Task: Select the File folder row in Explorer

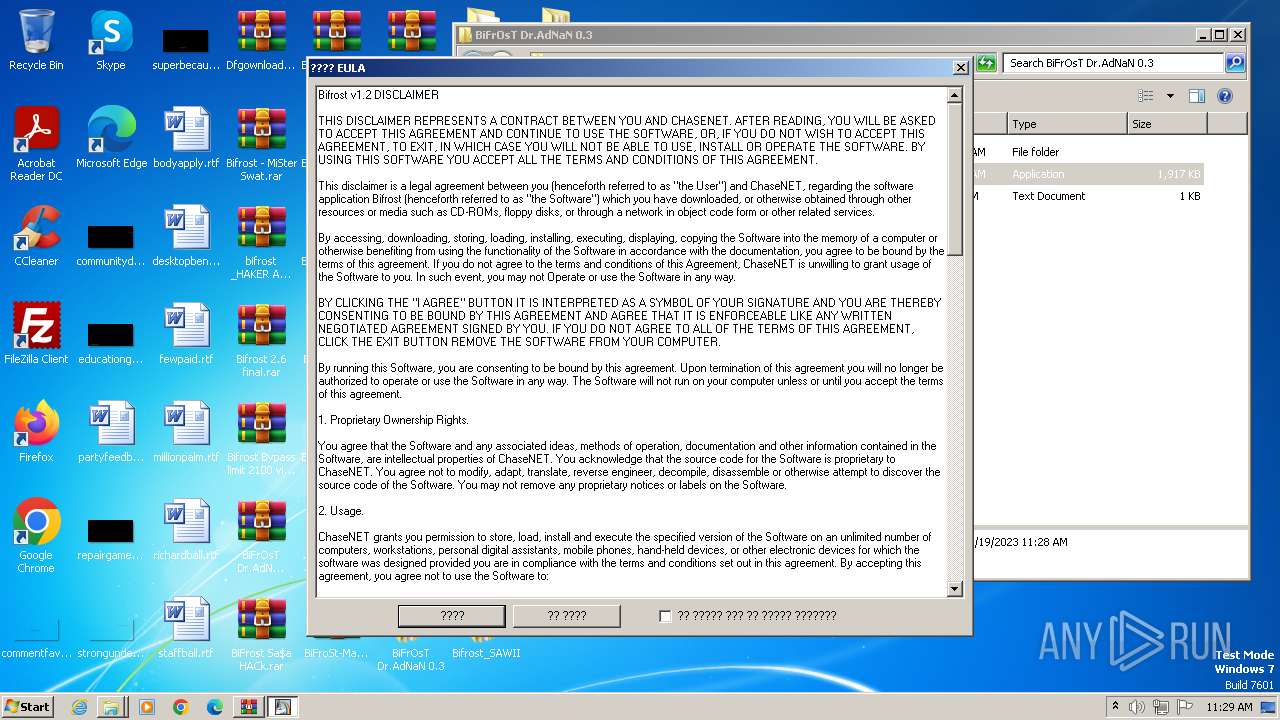Action: (1088, 152)
